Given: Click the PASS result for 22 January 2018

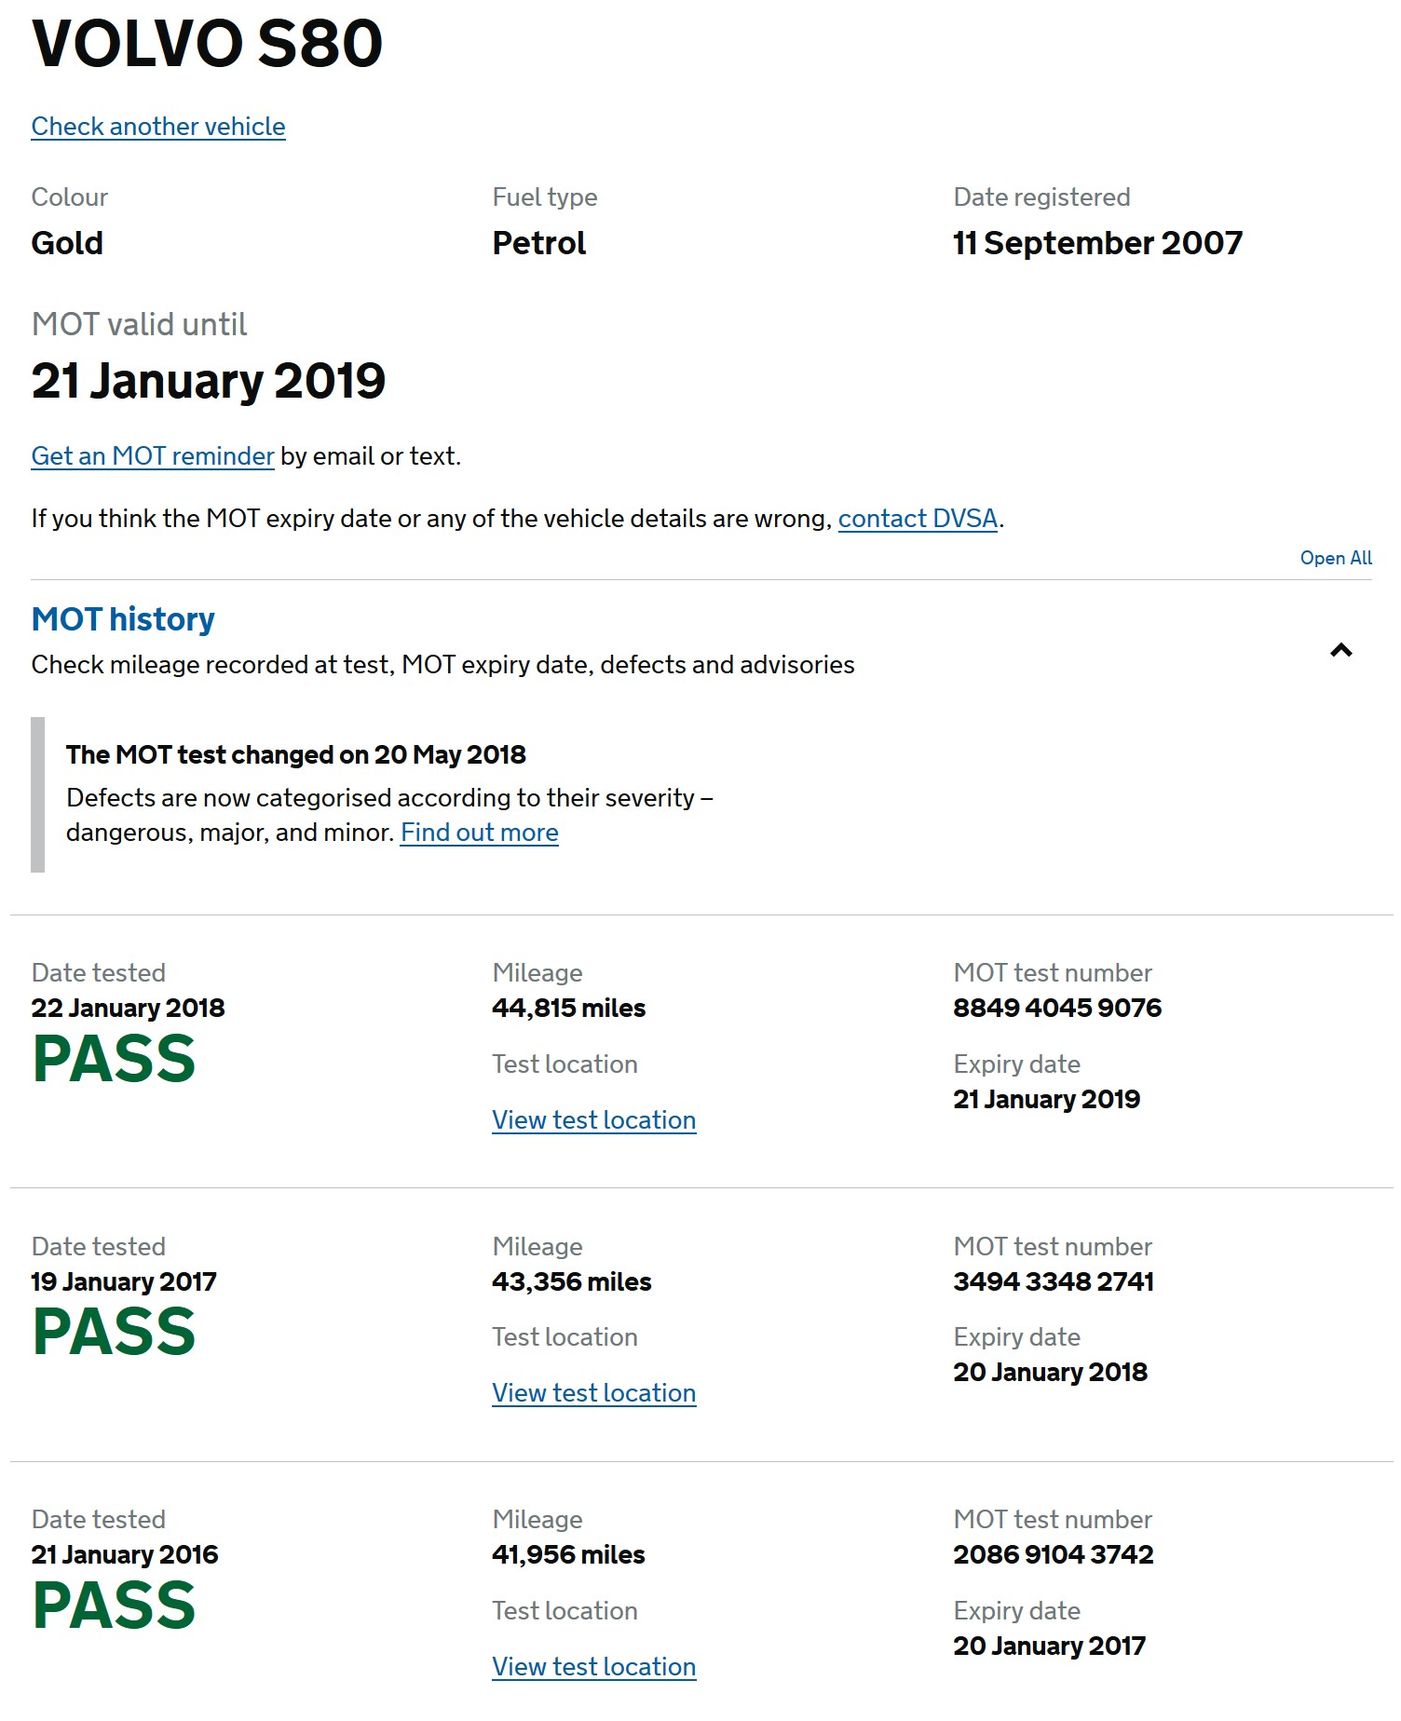Looking at the screenshot, I should point(114,1059).
